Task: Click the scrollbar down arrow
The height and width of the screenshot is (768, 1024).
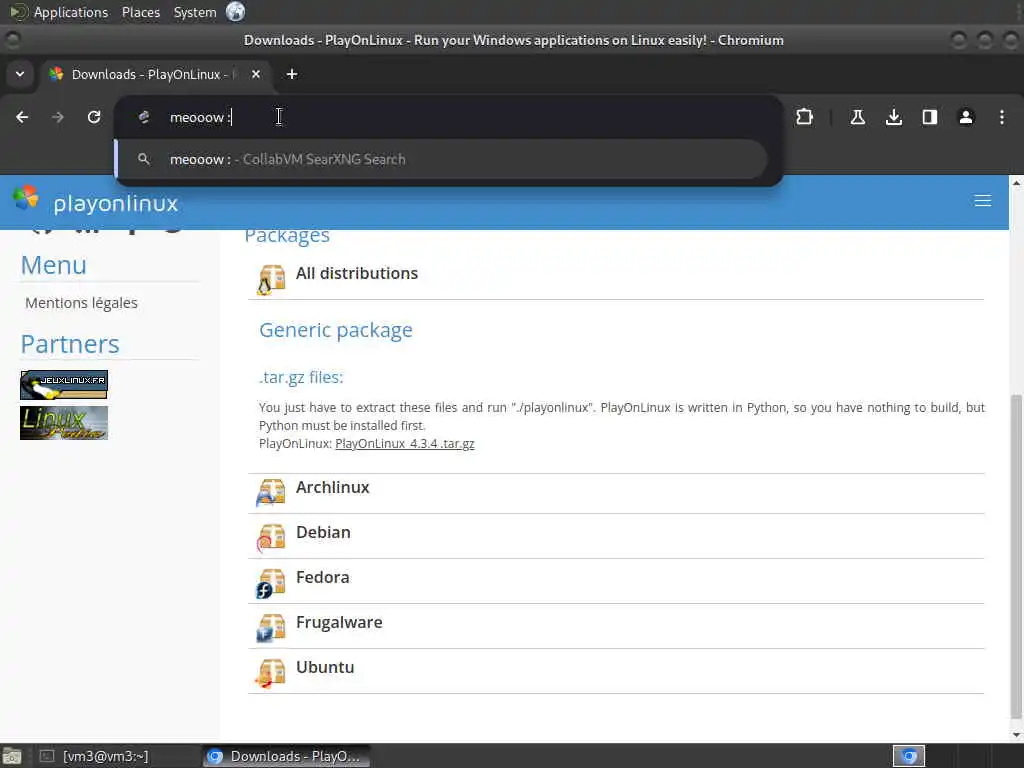Action: pos(1016,735)
